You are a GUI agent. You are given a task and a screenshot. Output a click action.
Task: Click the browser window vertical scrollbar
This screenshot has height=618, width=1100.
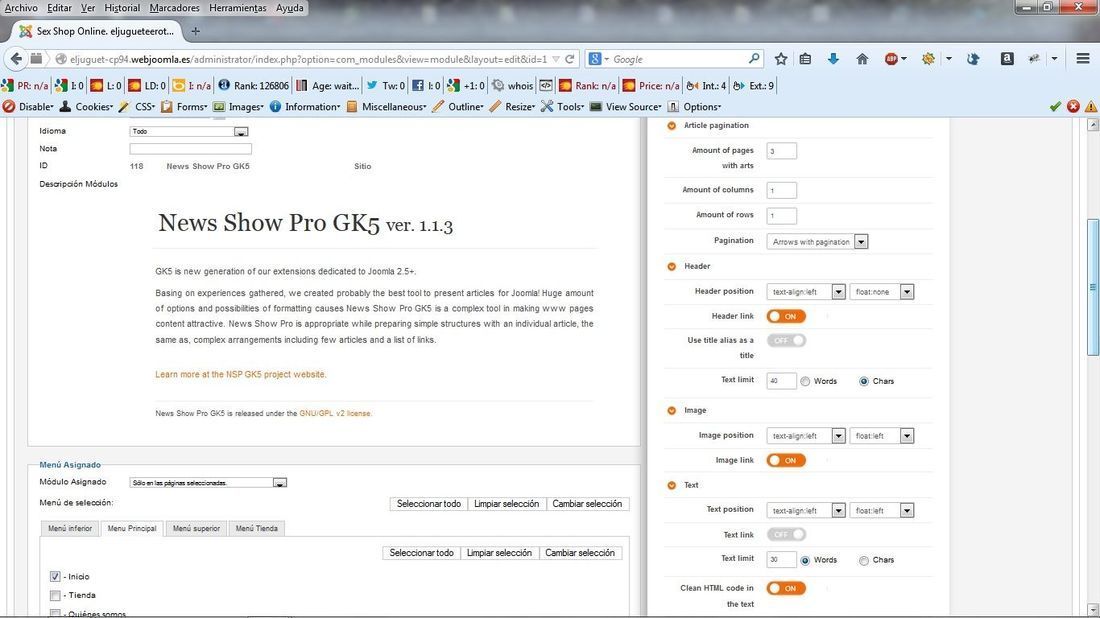tap(1093, 288)
